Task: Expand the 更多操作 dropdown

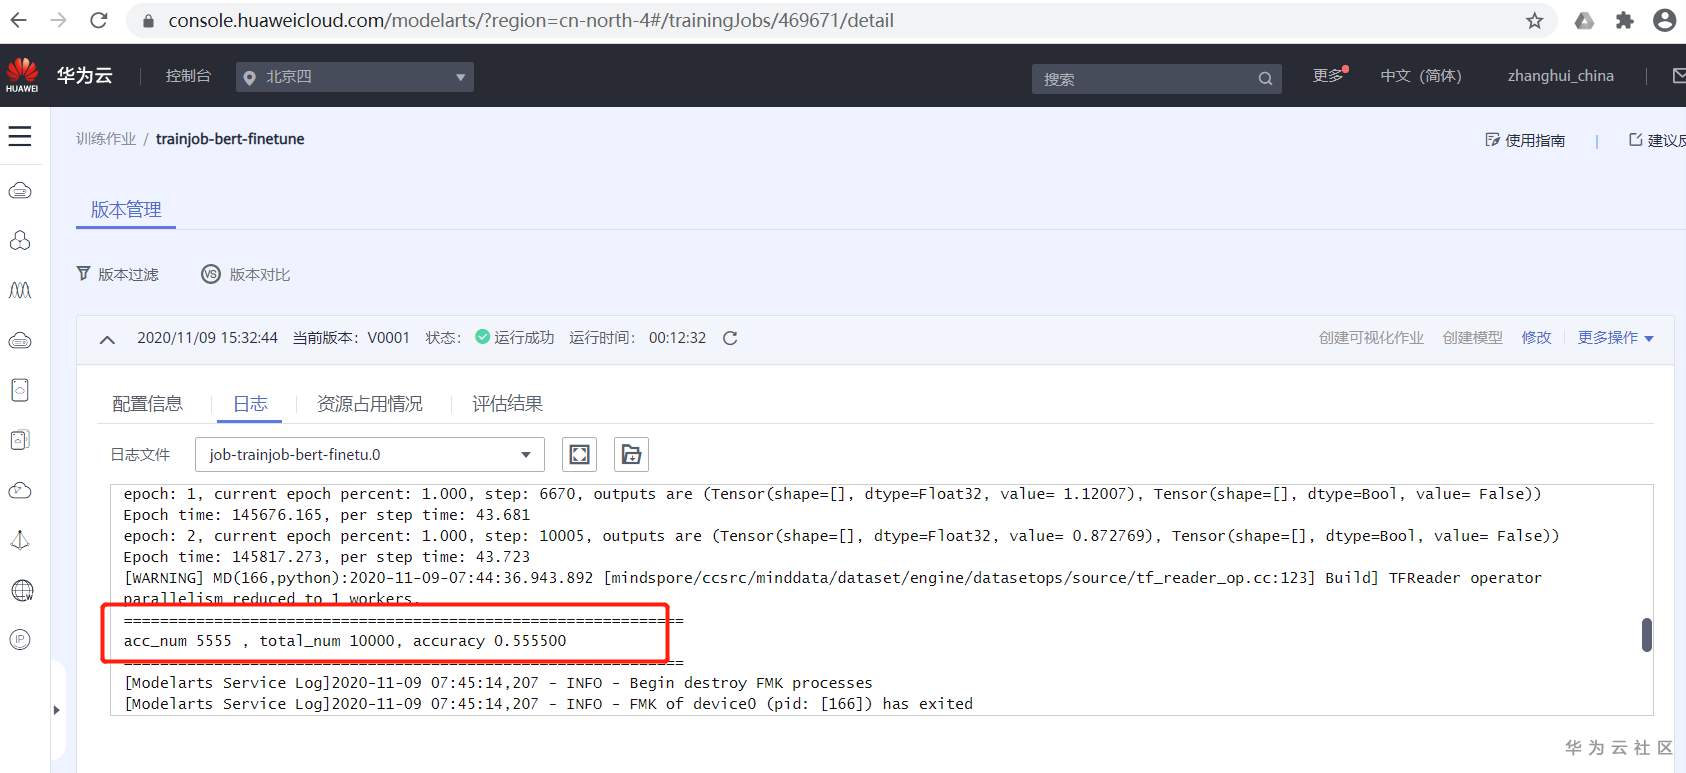Action: (1615, 338)
